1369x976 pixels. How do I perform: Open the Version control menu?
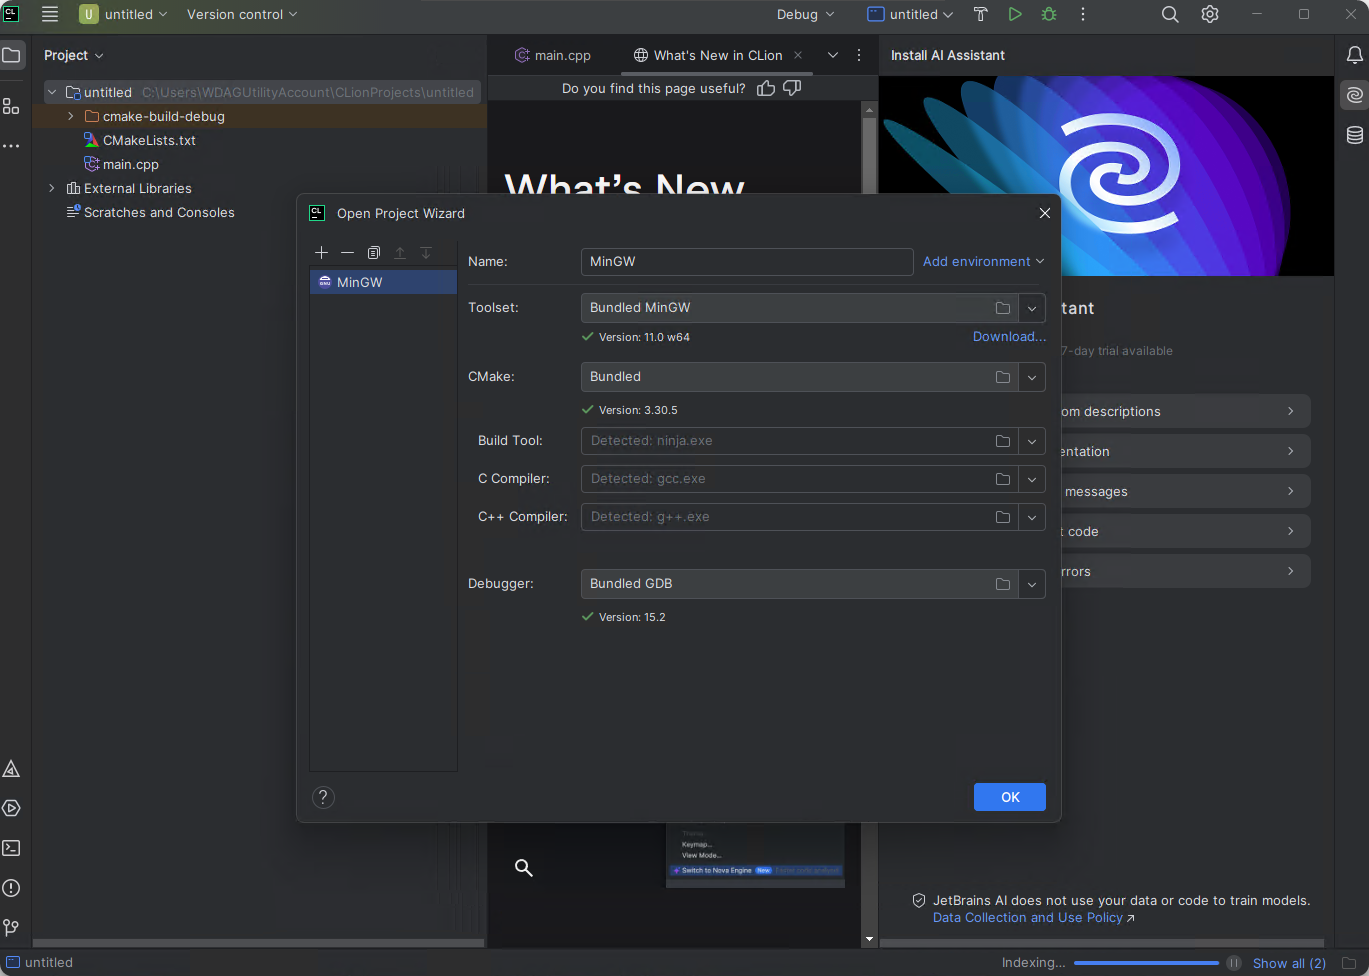(240, 15)
